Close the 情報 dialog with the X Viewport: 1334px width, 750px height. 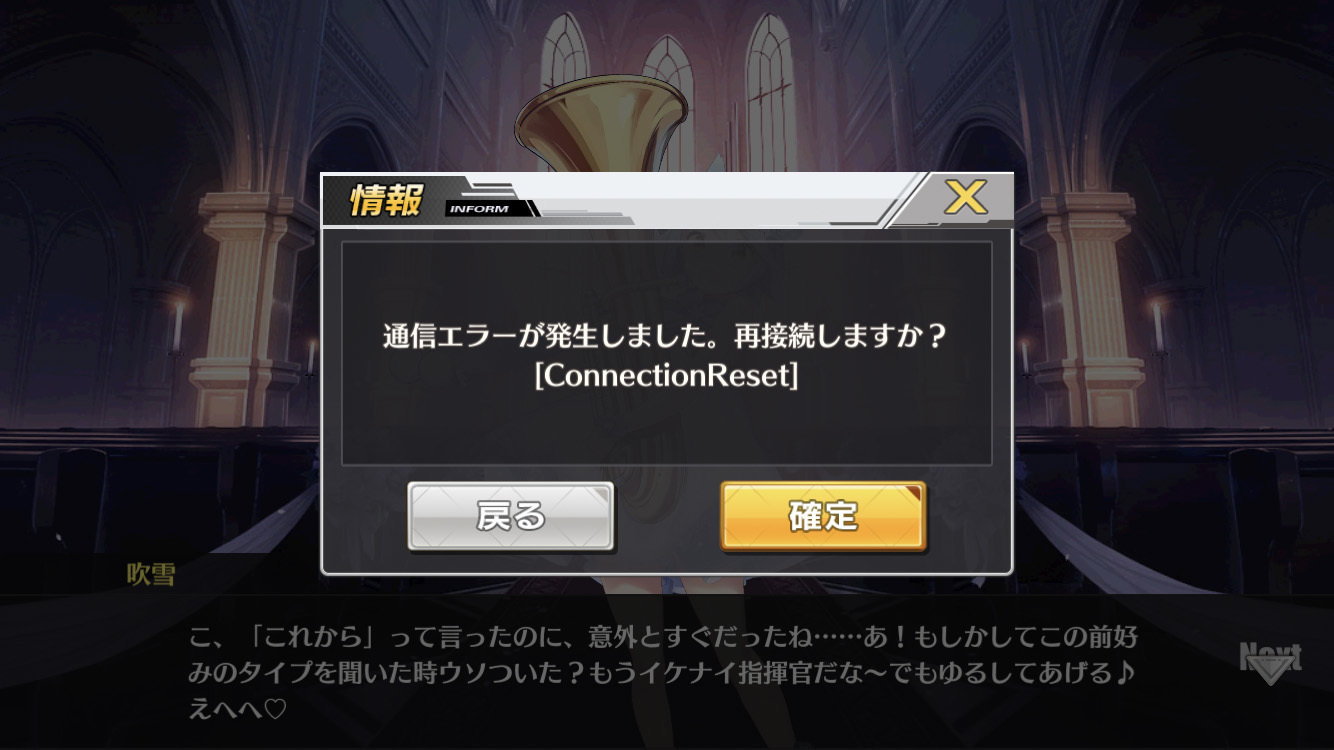point(965,198)
